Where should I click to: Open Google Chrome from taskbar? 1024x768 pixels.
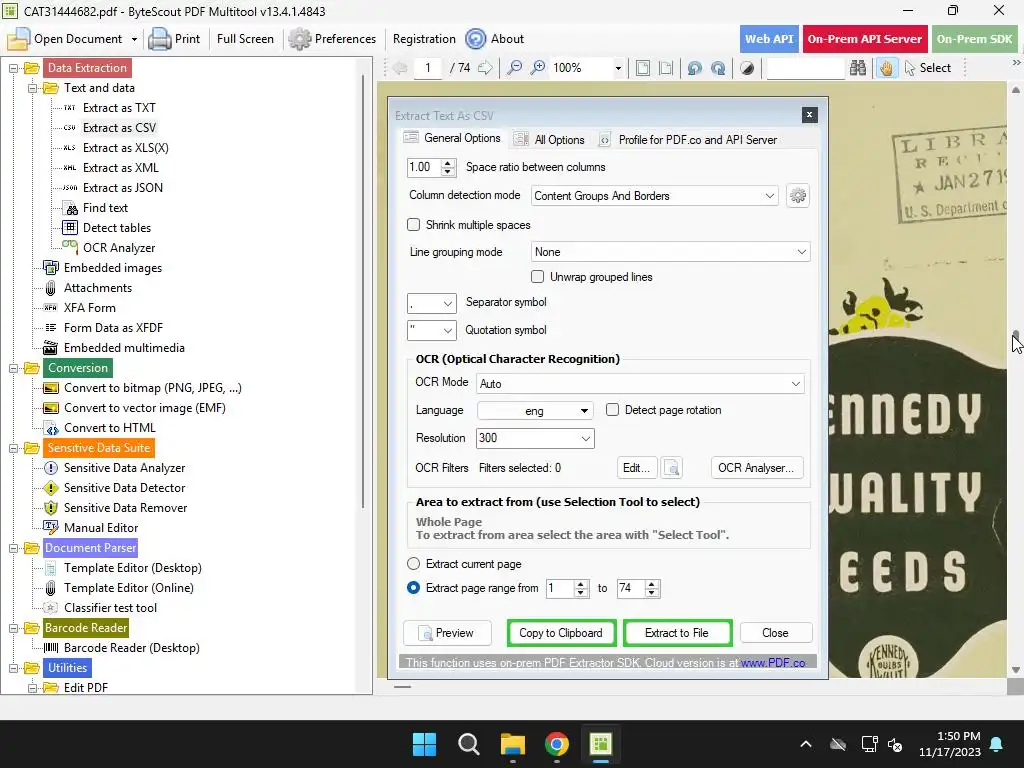[556, 744]
